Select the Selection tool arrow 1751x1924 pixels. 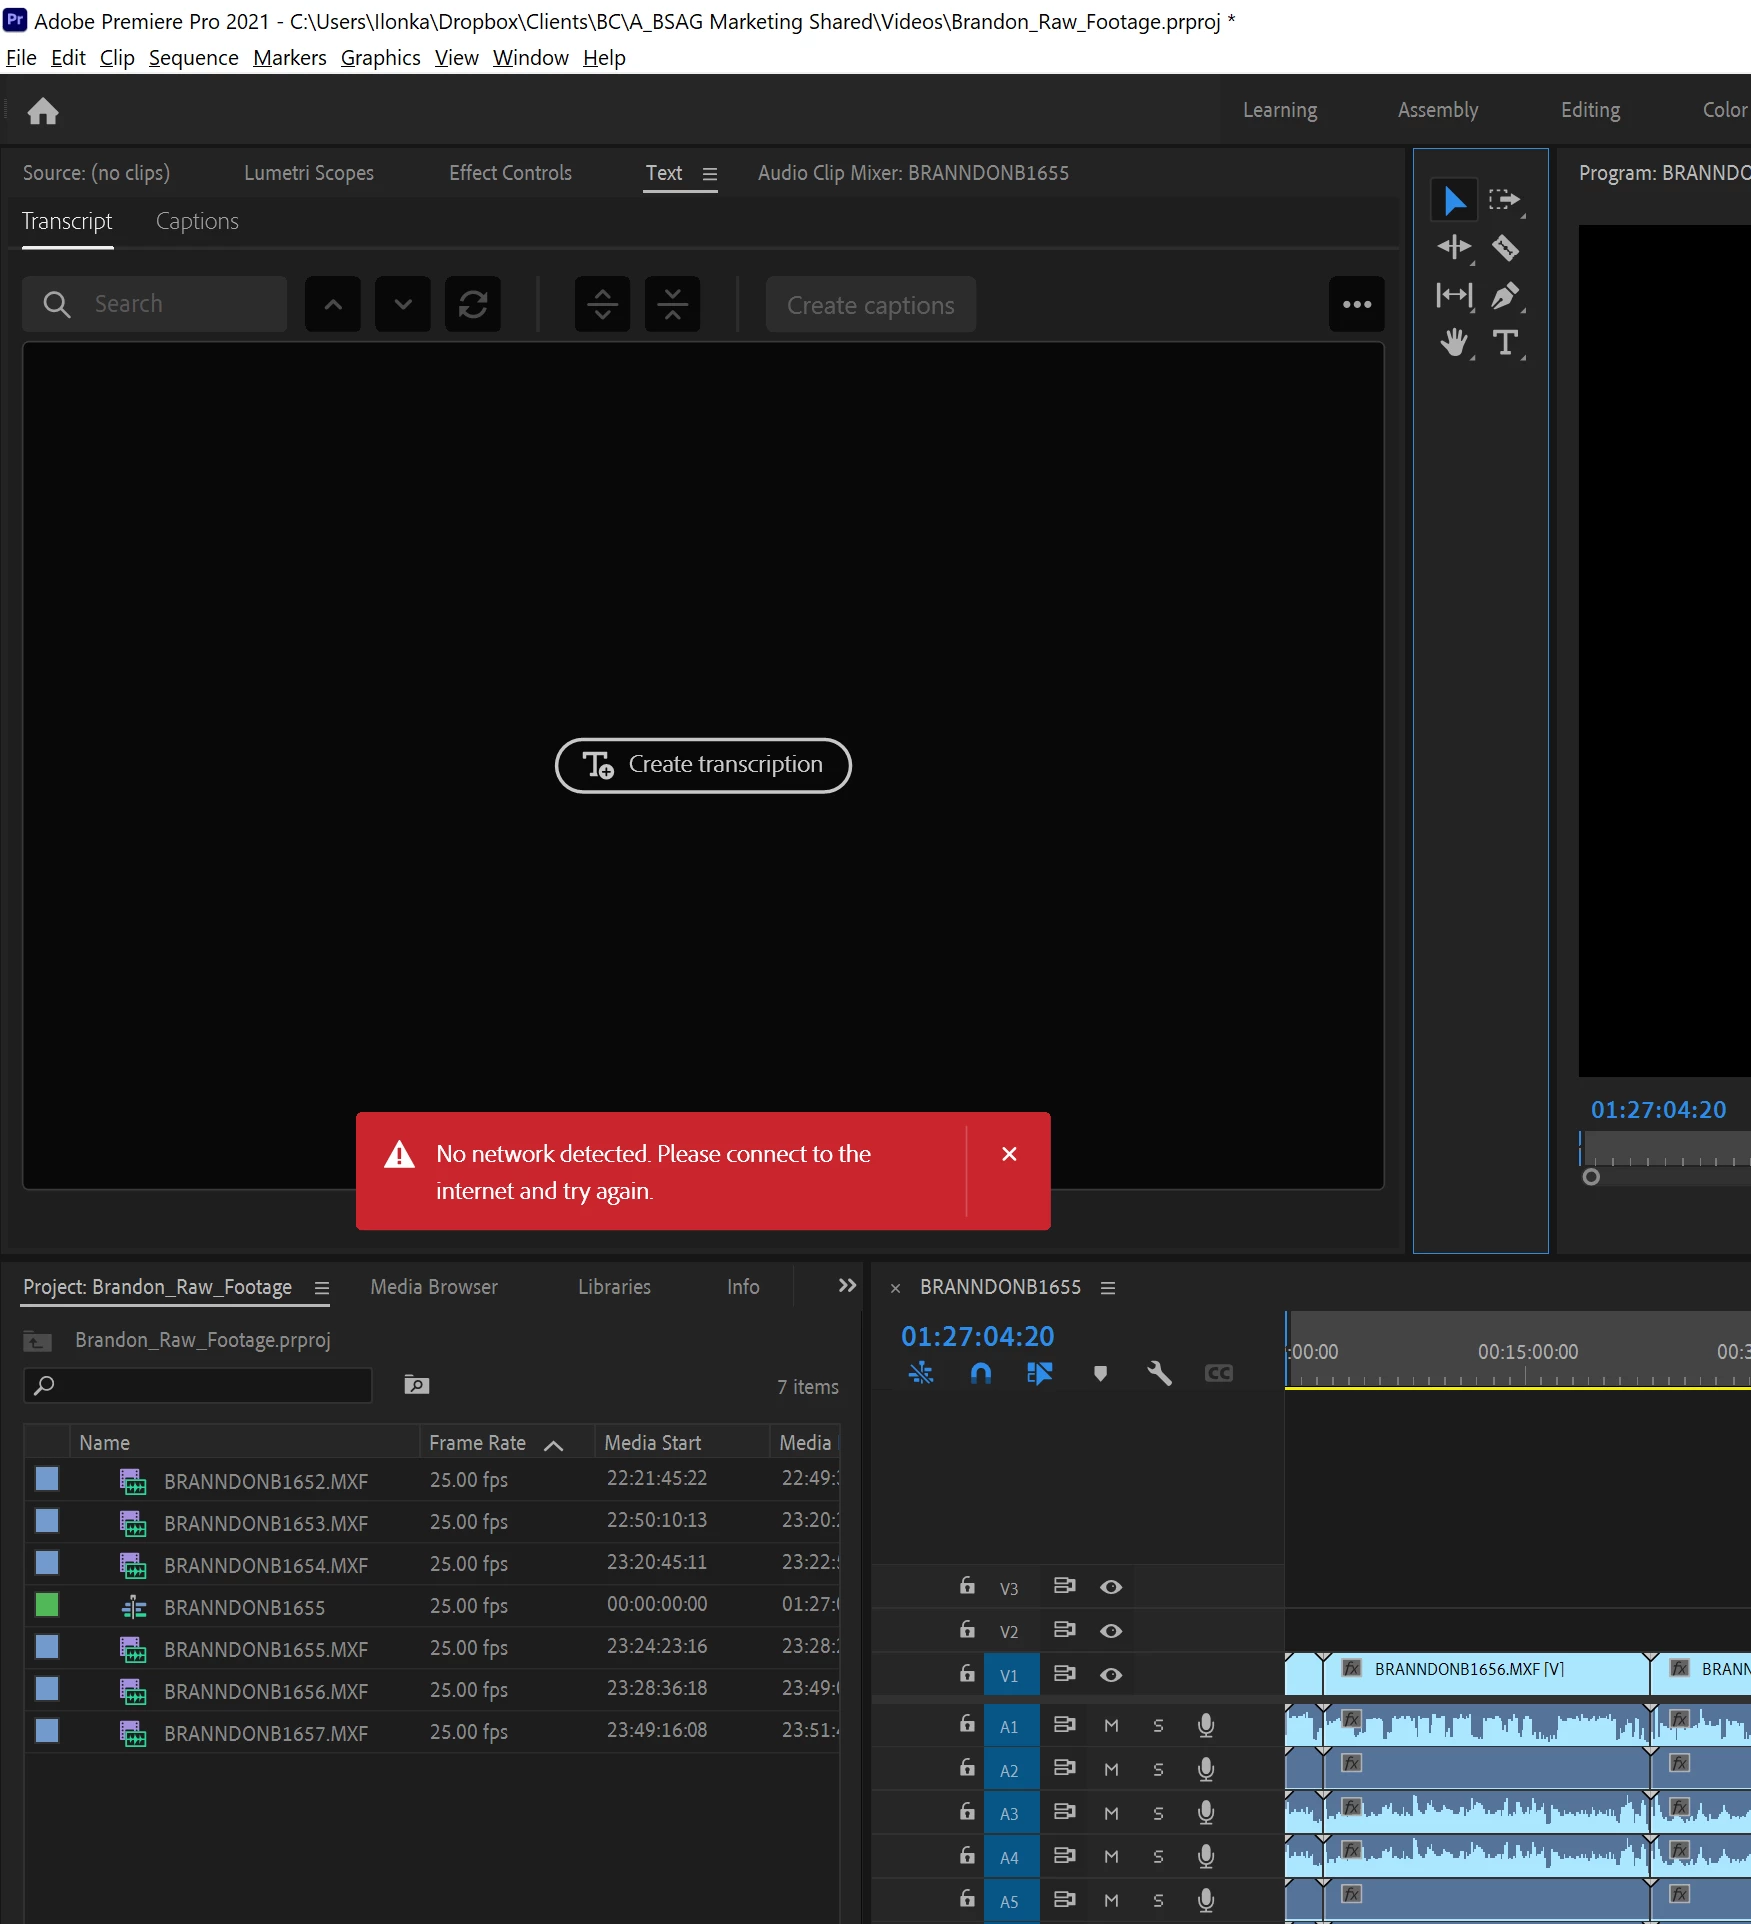click(x=1454, y=200)
